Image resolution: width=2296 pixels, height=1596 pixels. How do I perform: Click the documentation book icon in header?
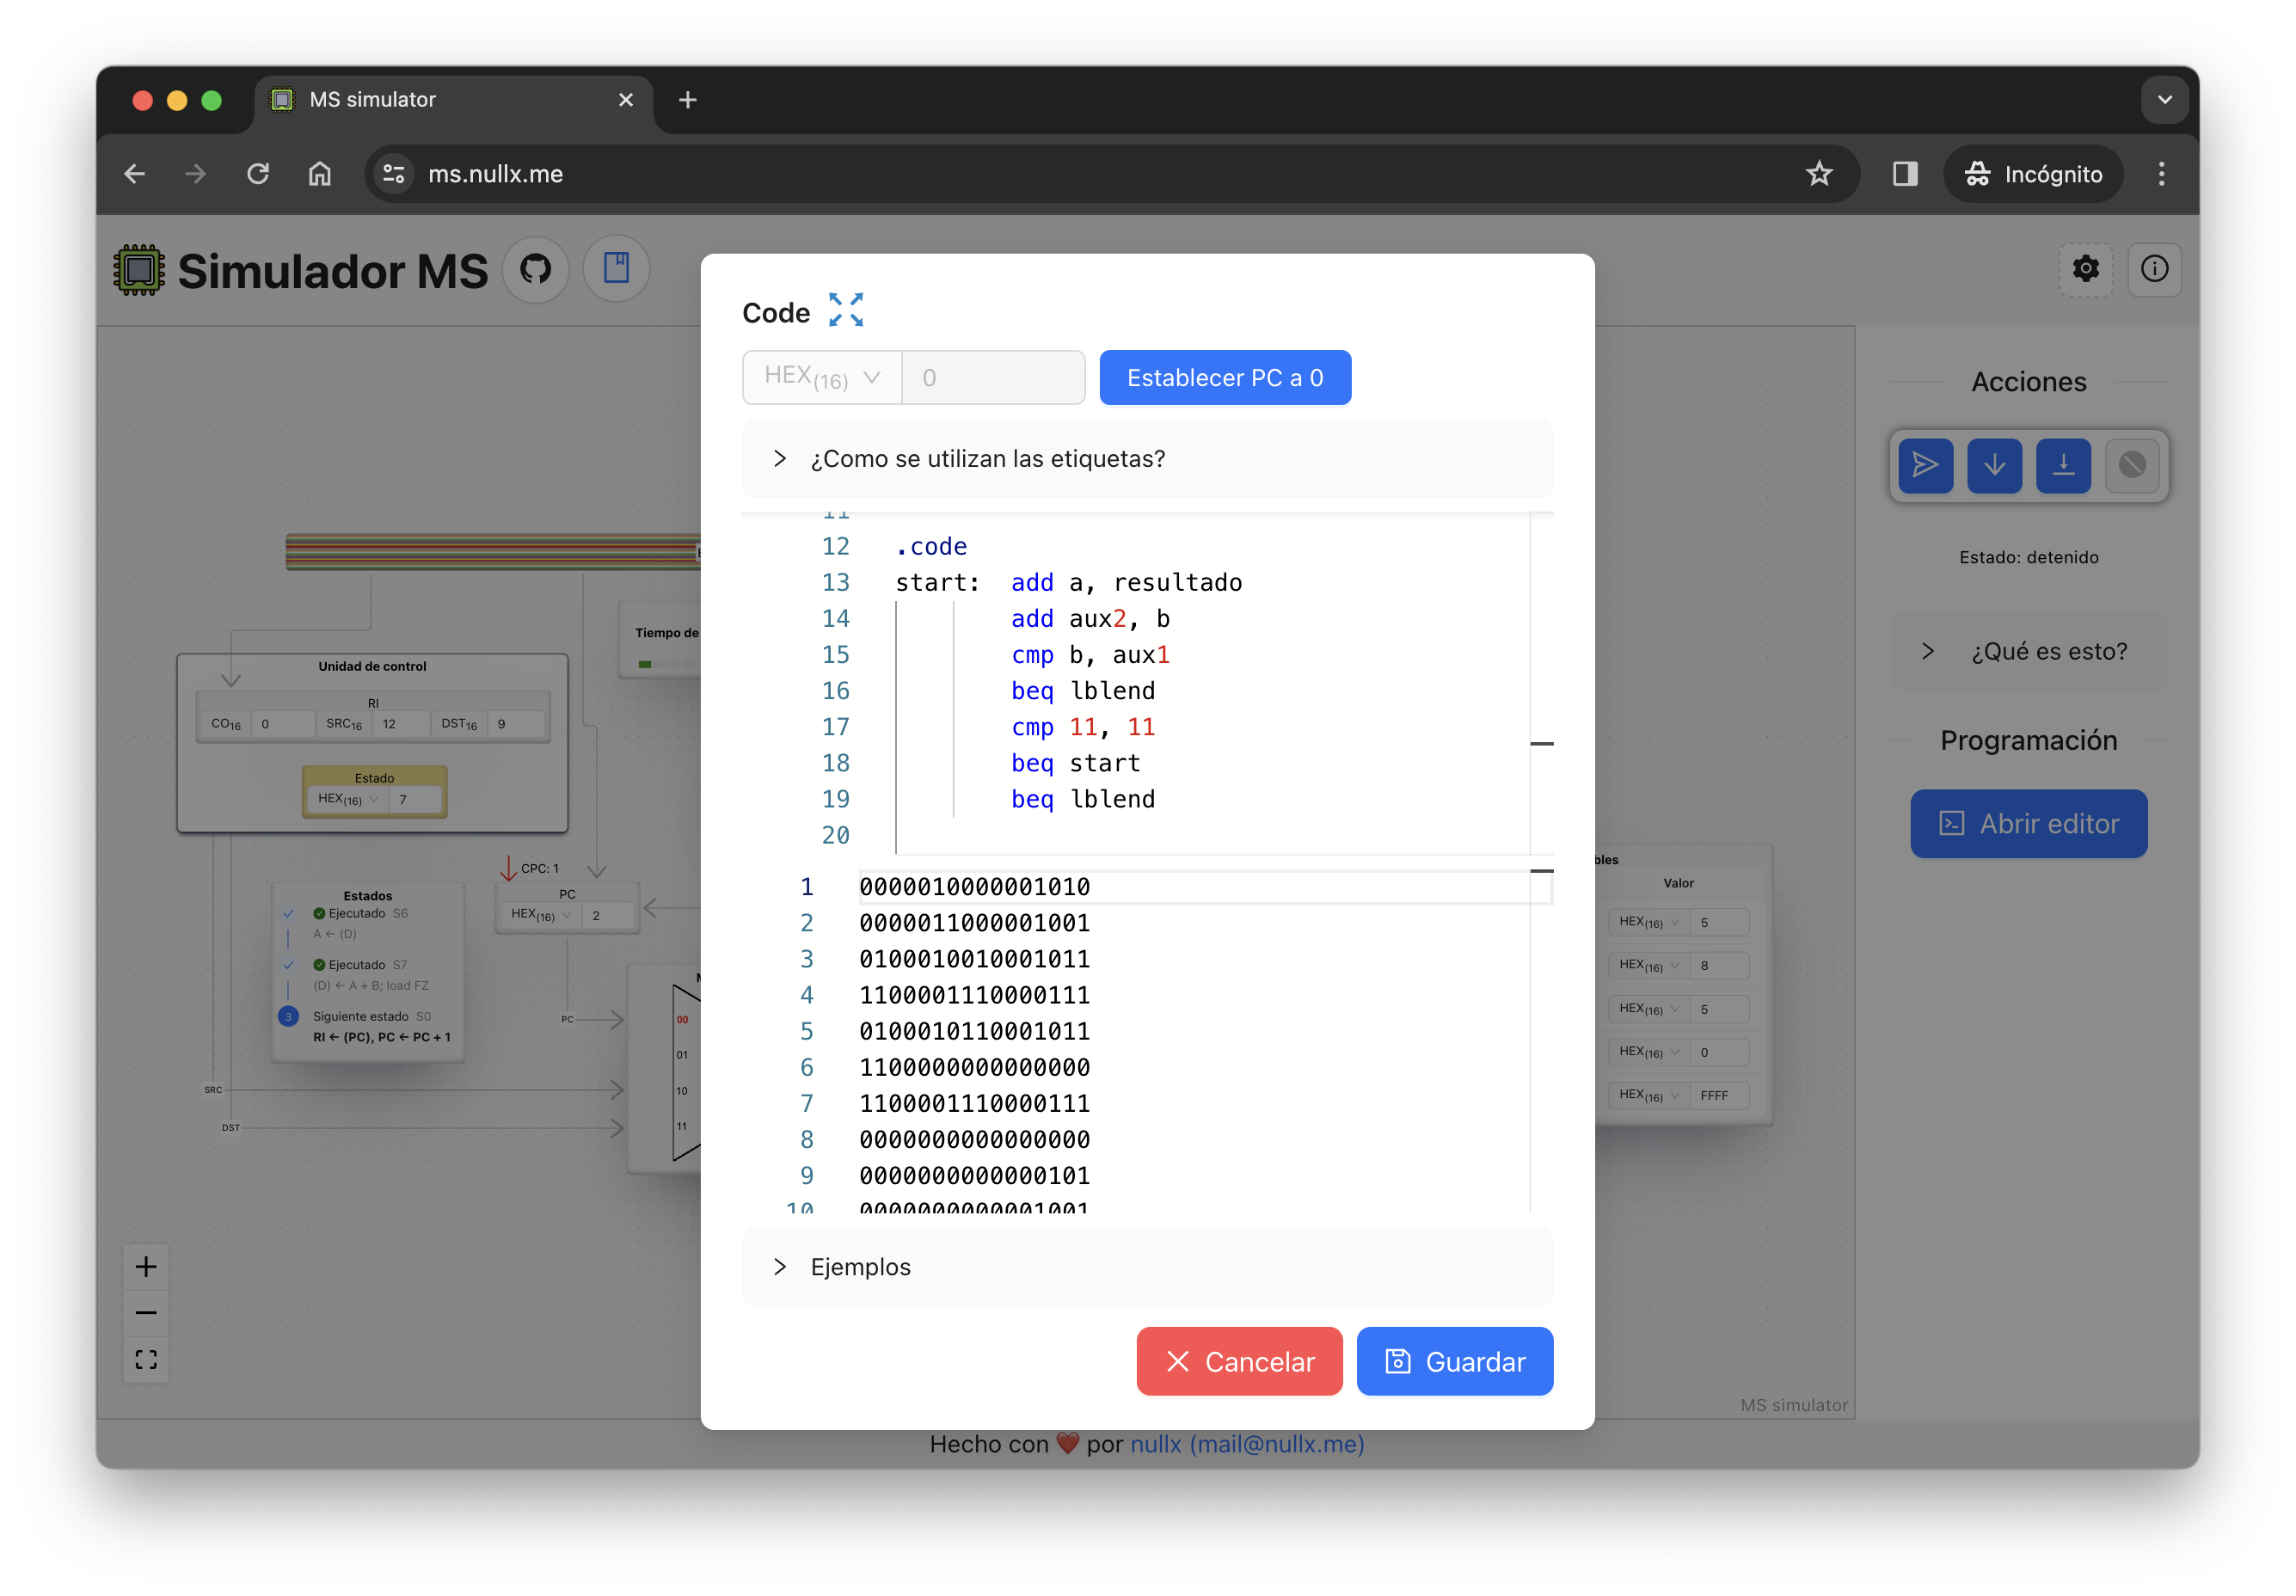coord(616,269)
